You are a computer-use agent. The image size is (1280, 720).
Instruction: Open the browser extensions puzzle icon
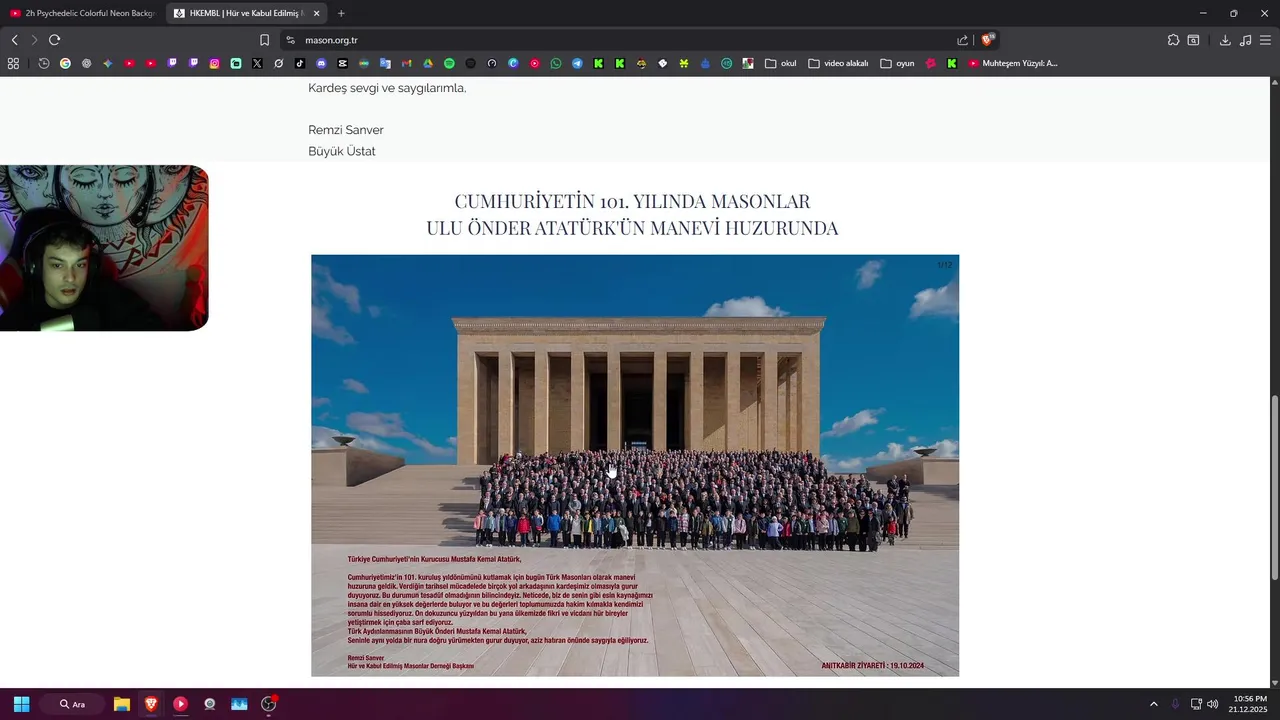click(1173, 40)
